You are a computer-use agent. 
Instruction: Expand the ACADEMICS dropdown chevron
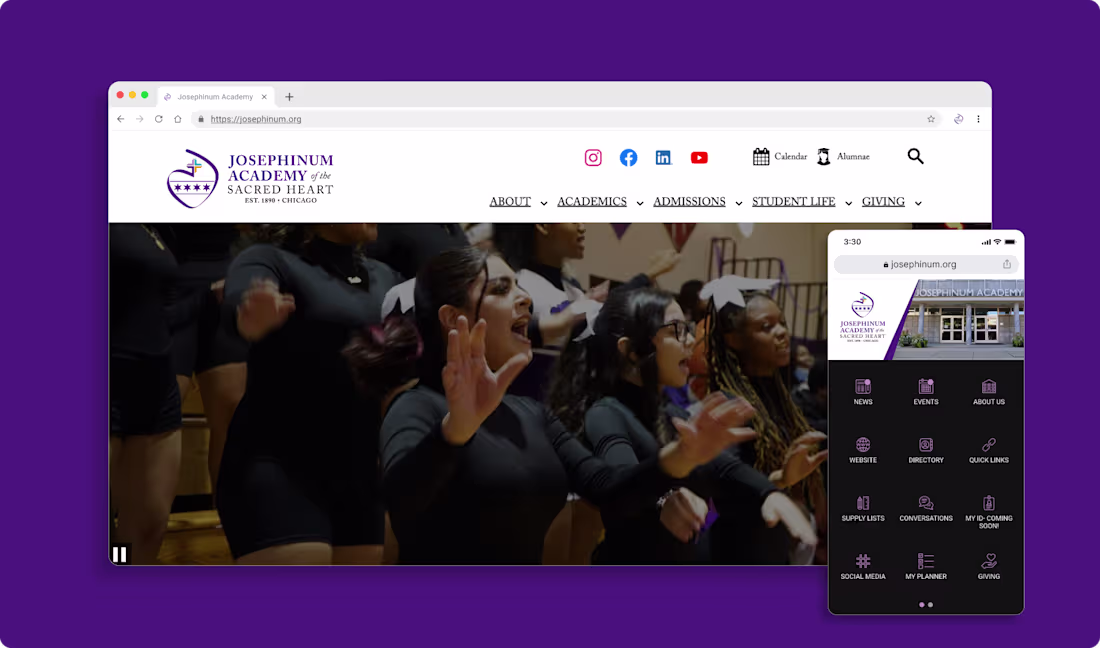(640, 203)
